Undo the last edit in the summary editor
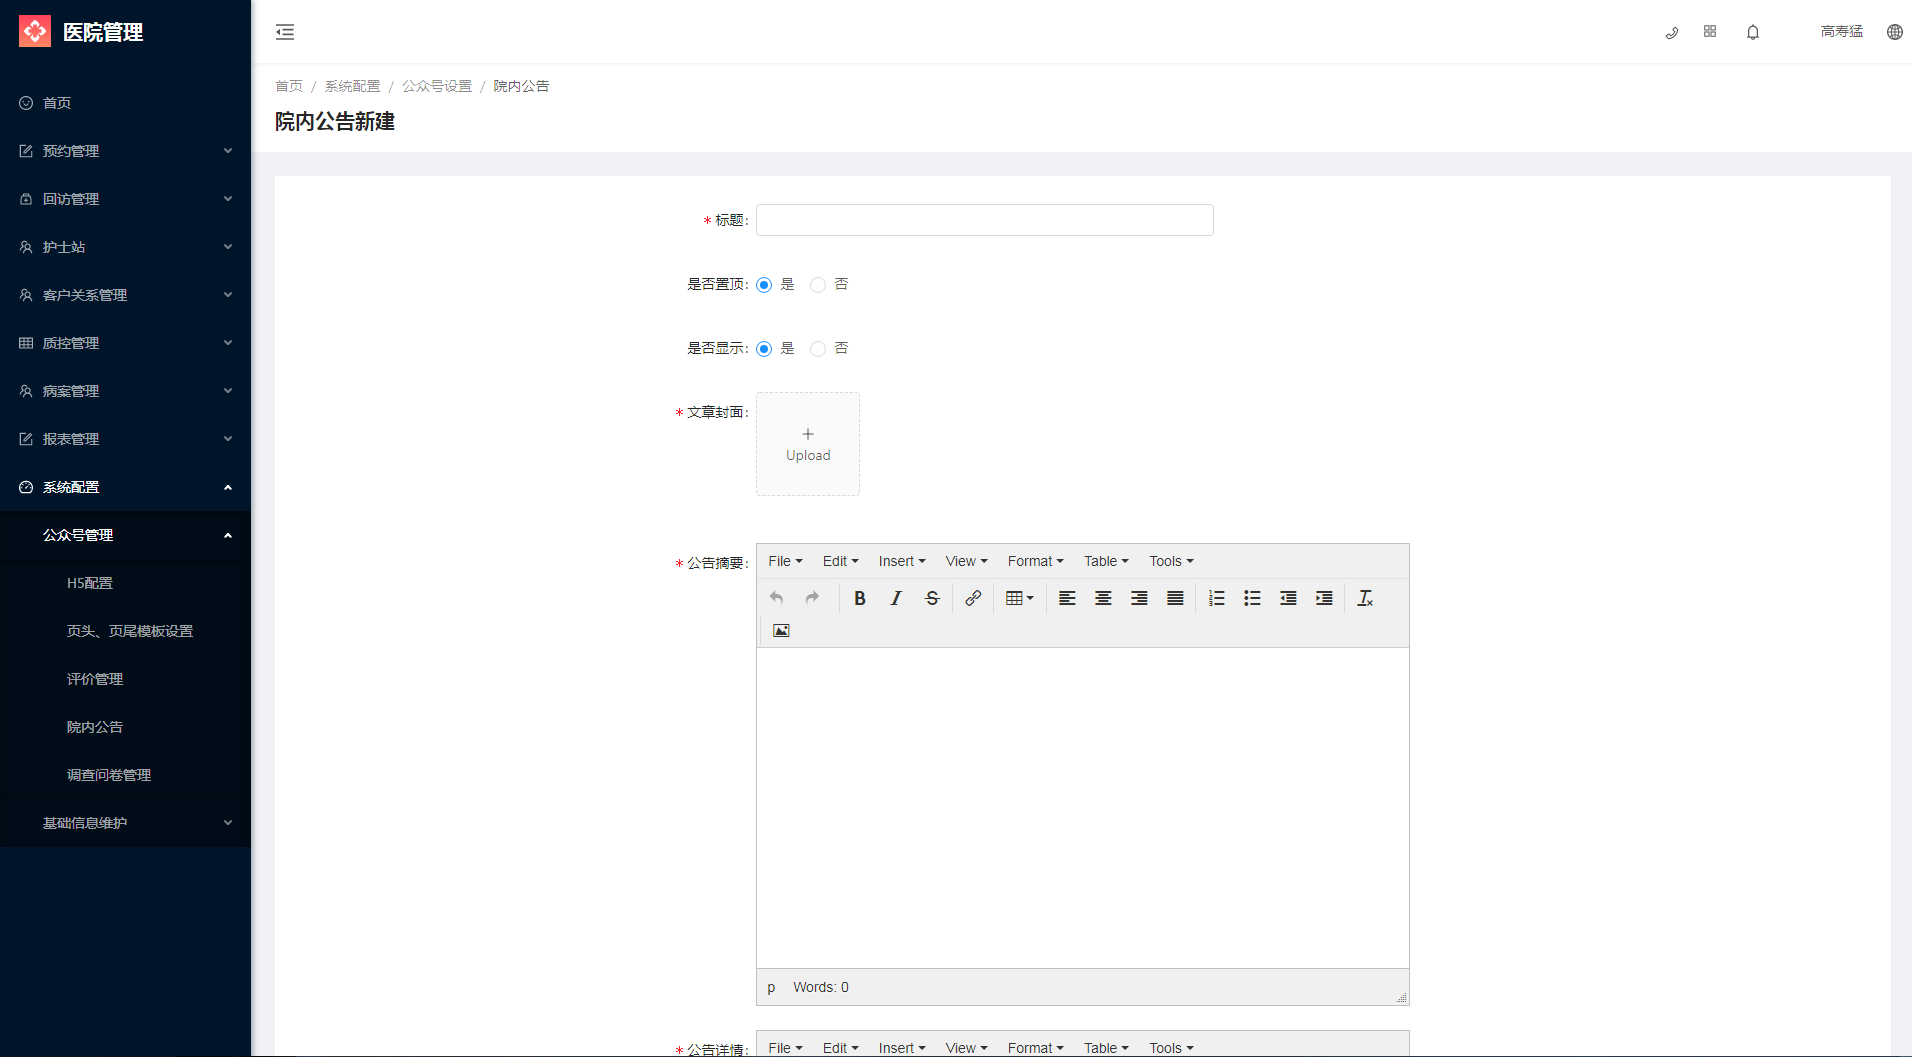1912x1057 pixels. [x=776, y=598]
